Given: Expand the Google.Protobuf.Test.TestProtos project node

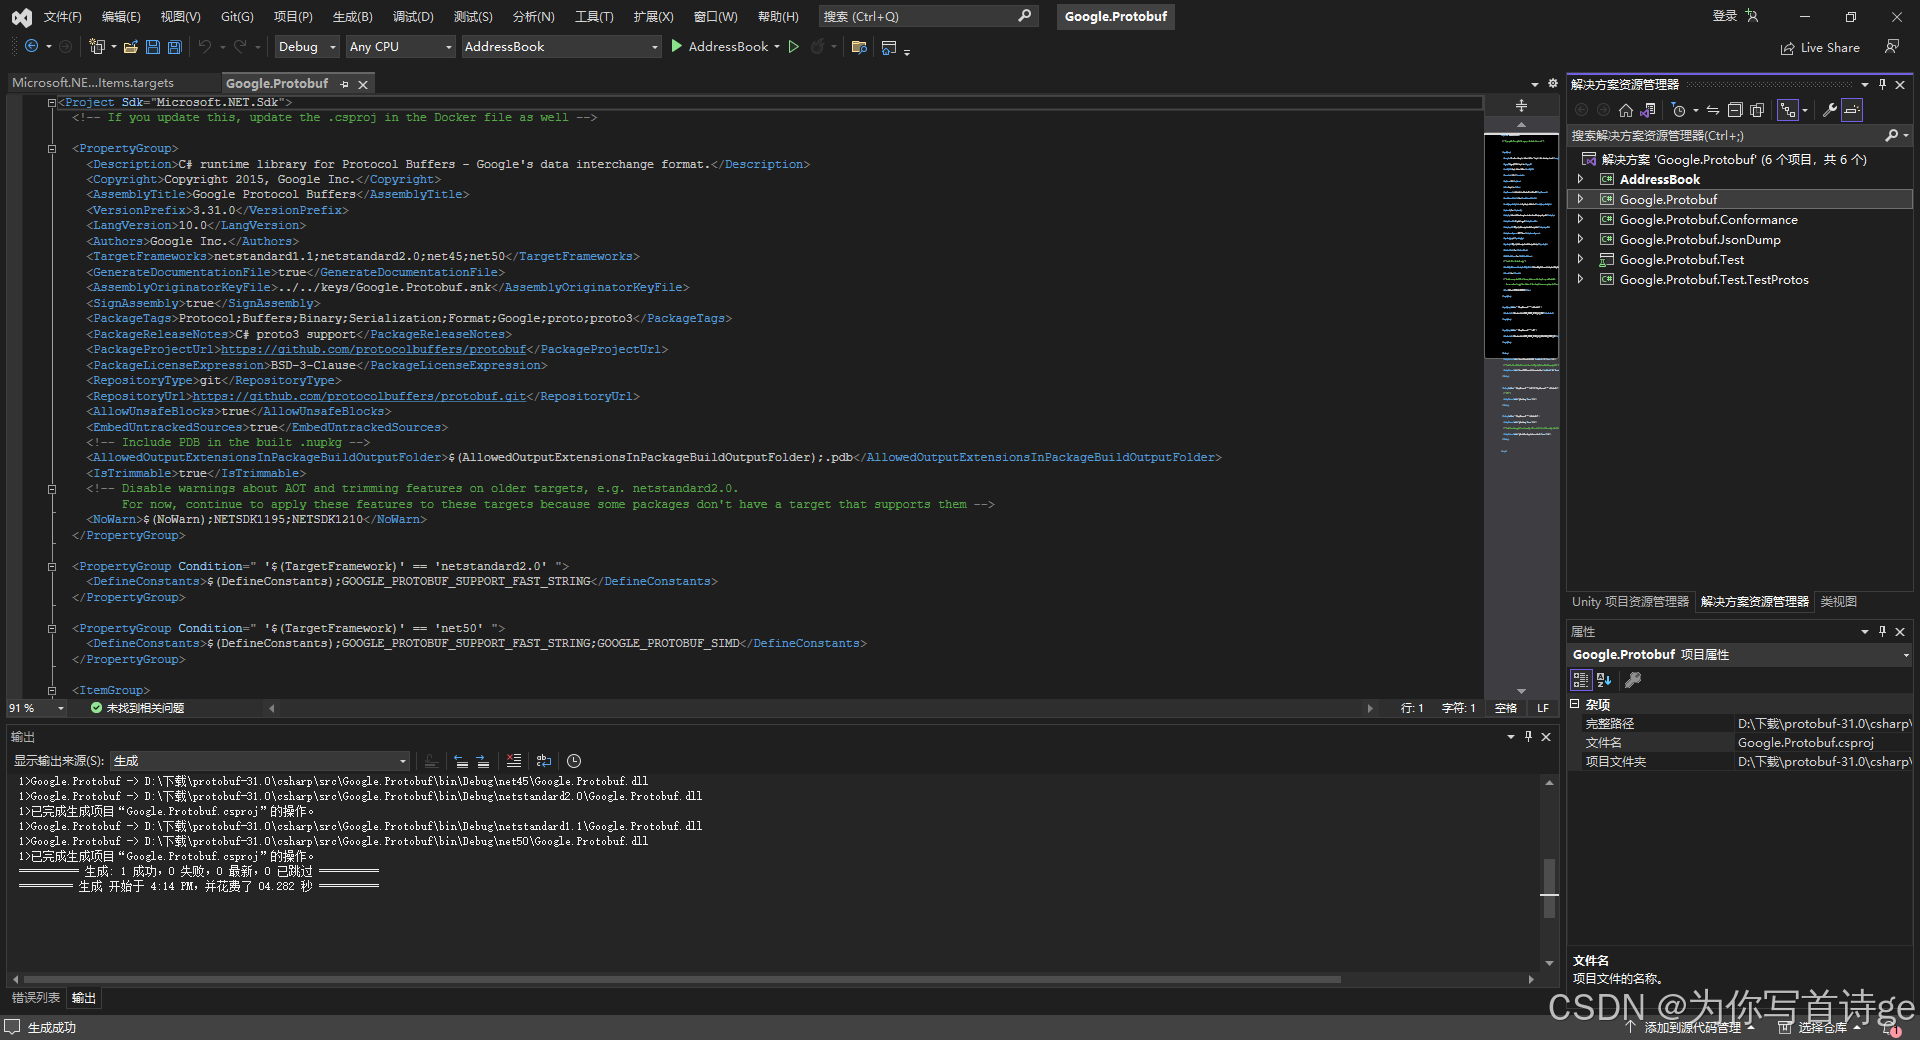Looking at the screenshot, I should pos(1580,279).
